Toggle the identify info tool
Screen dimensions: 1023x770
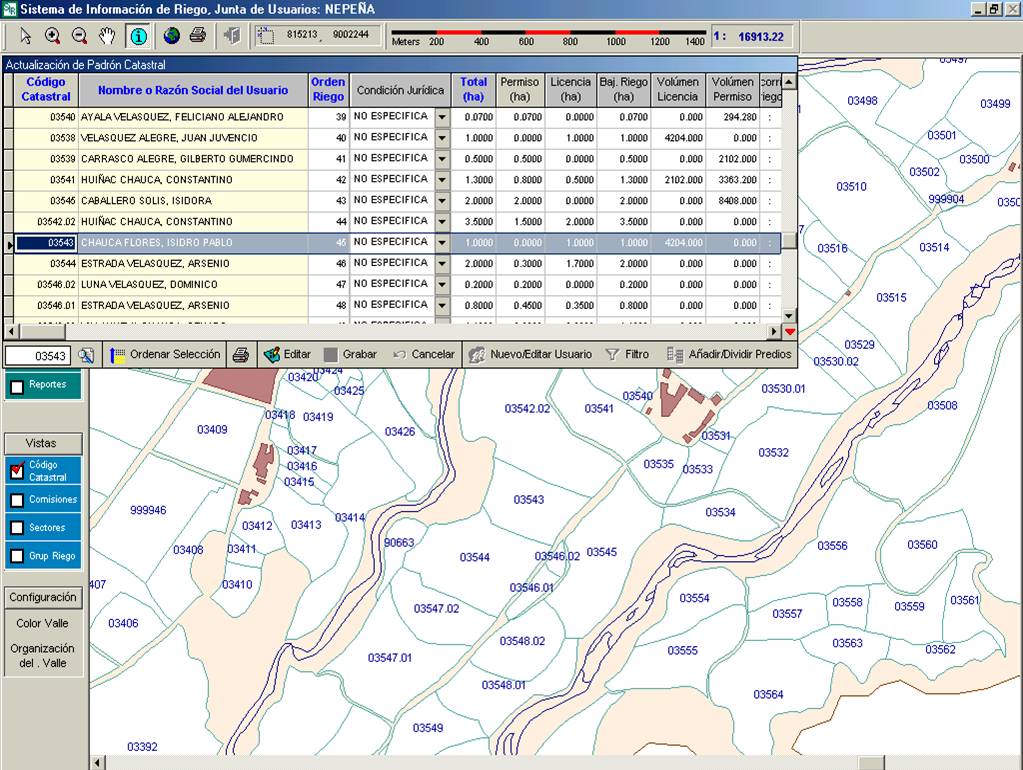point(138,36)
